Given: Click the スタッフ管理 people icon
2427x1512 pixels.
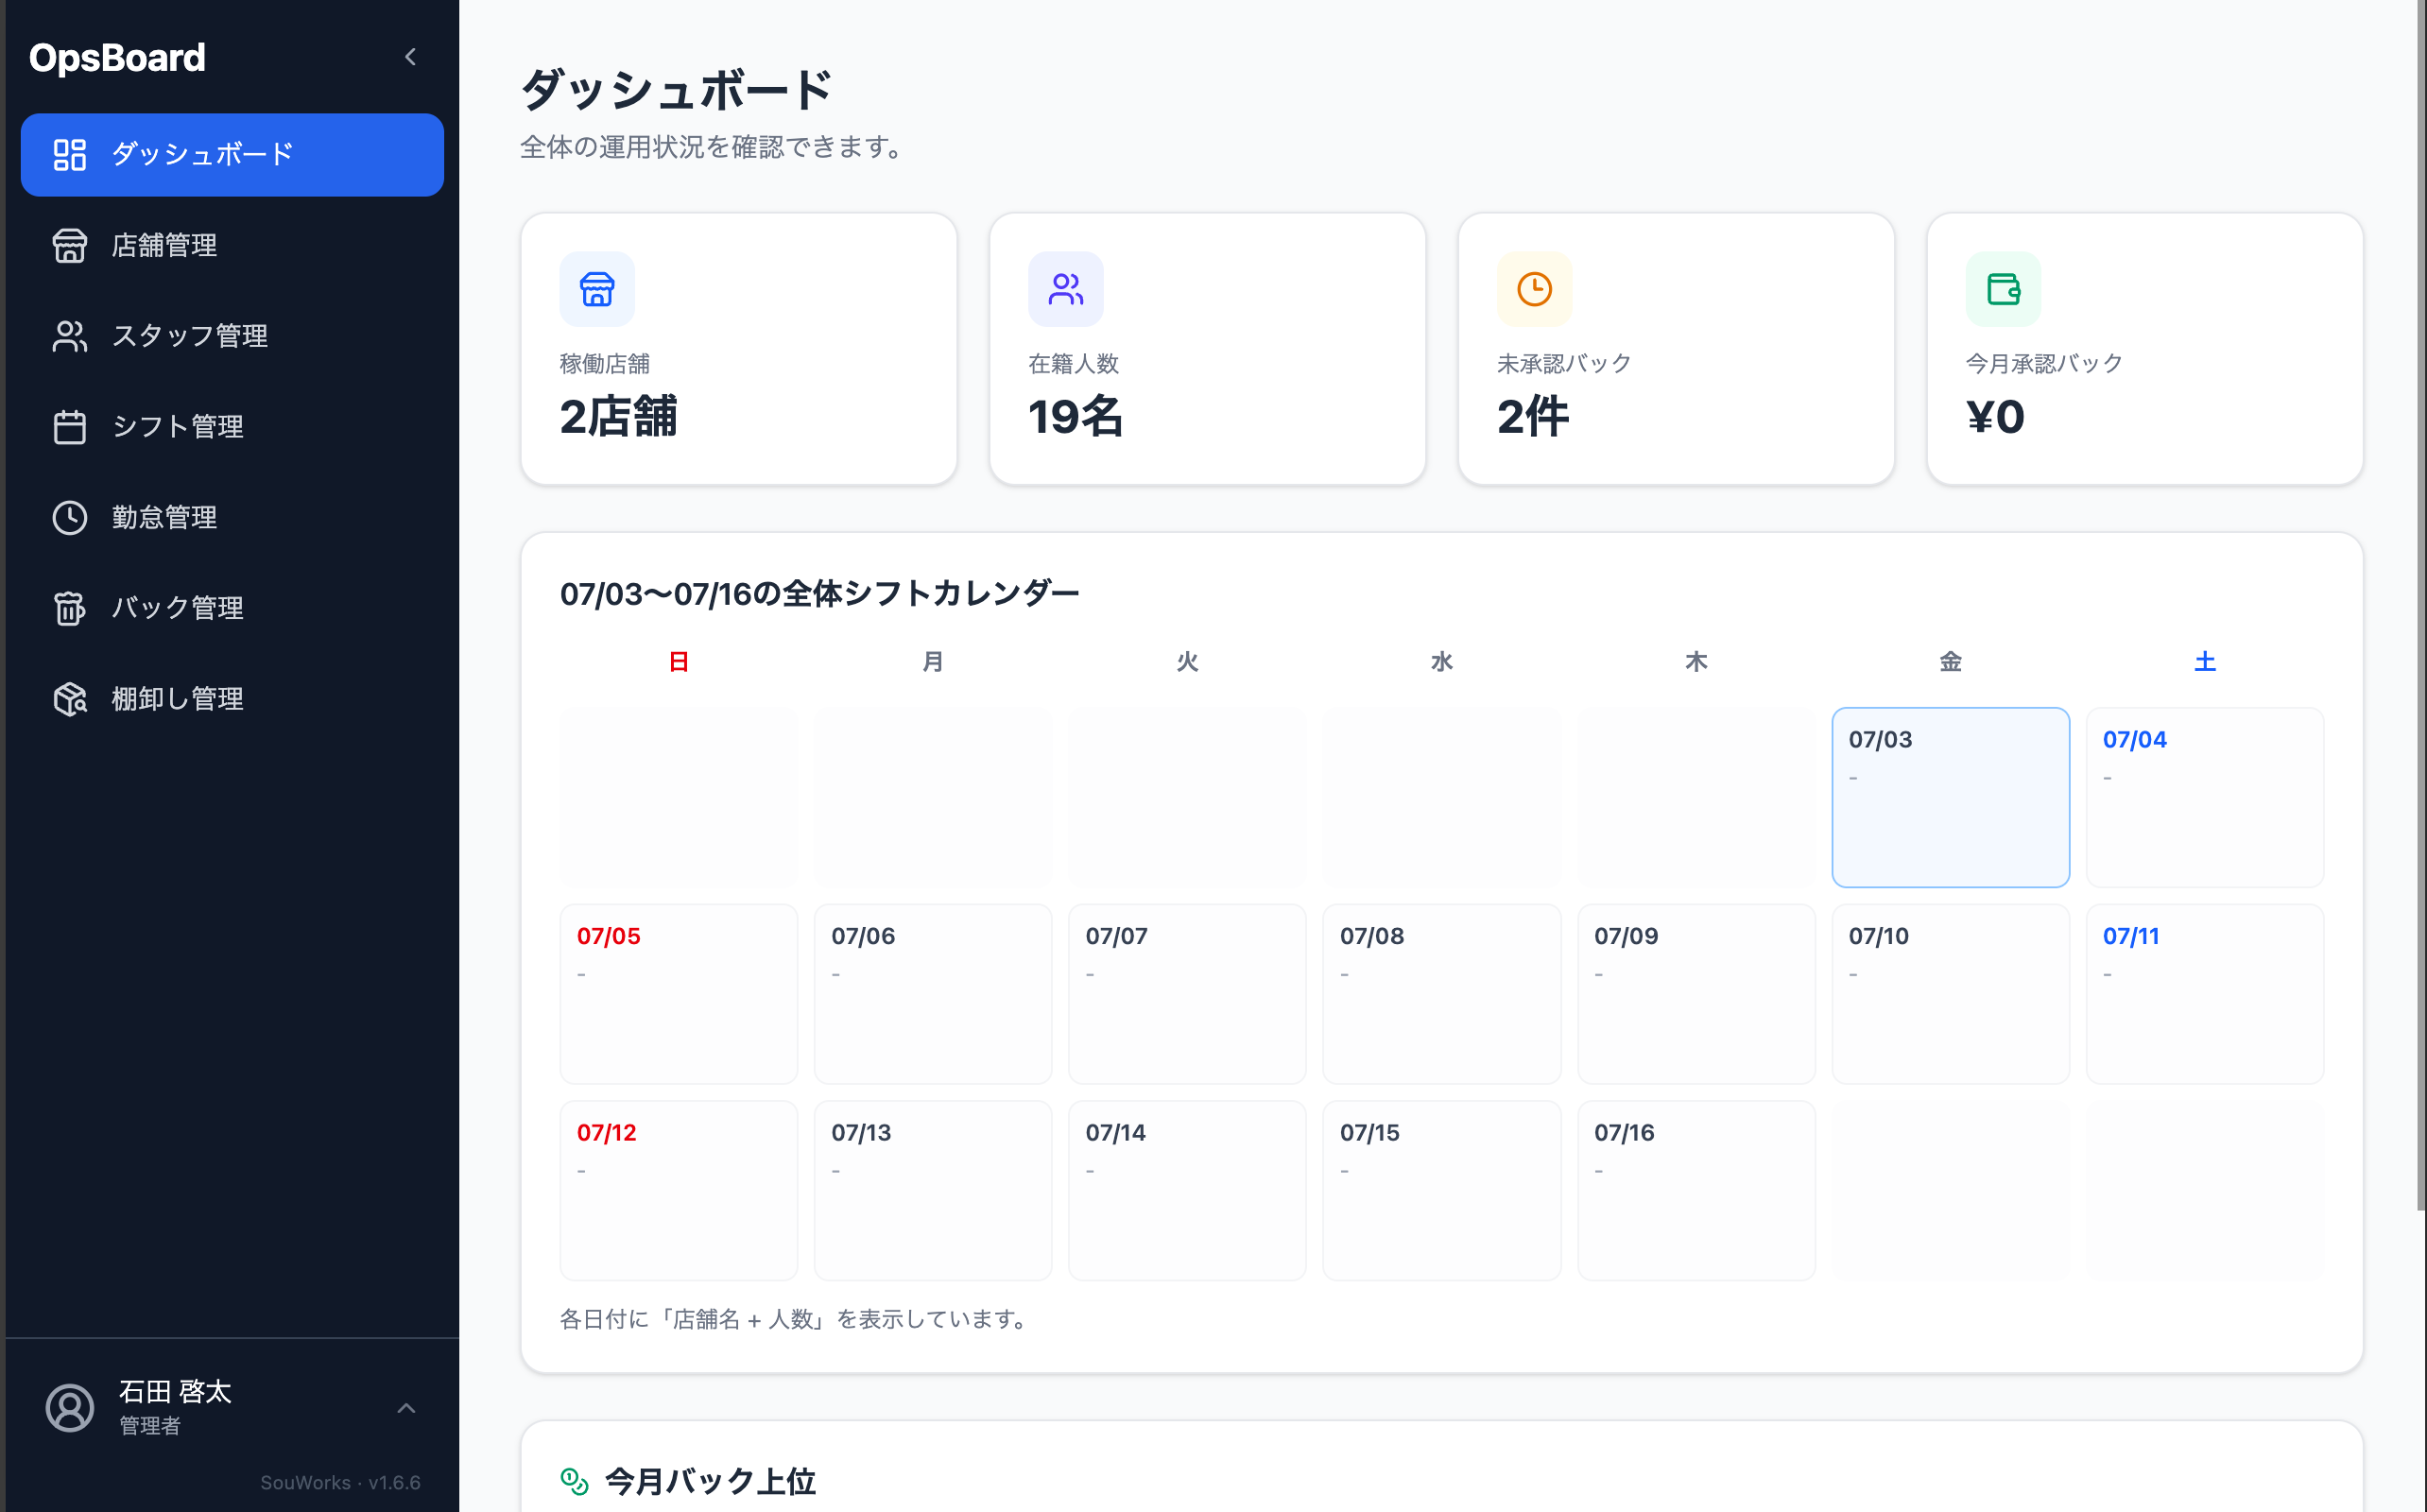Looking at the screenshot, I should (x=69, y=336).
